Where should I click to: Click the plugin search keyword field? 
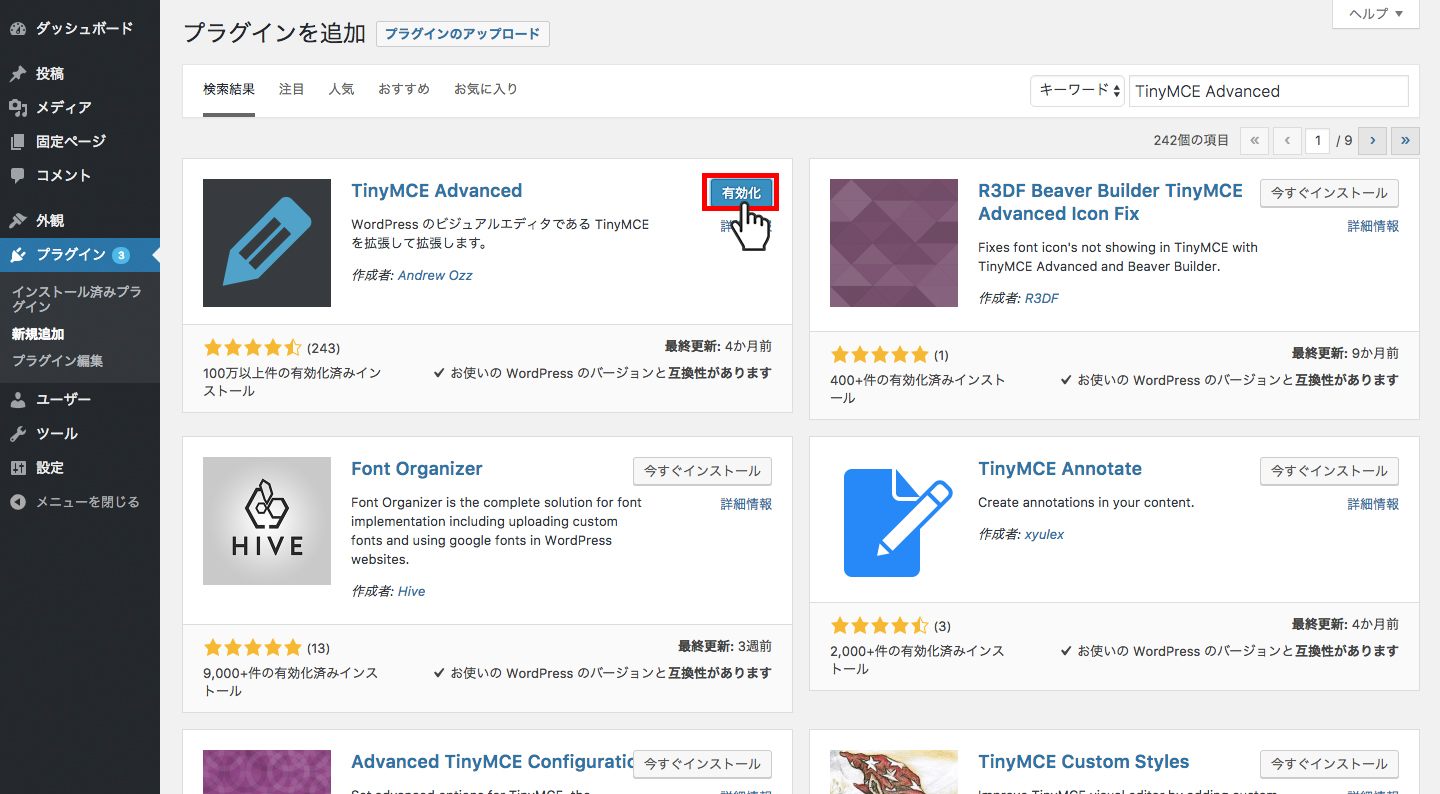tap(1269, 91)
